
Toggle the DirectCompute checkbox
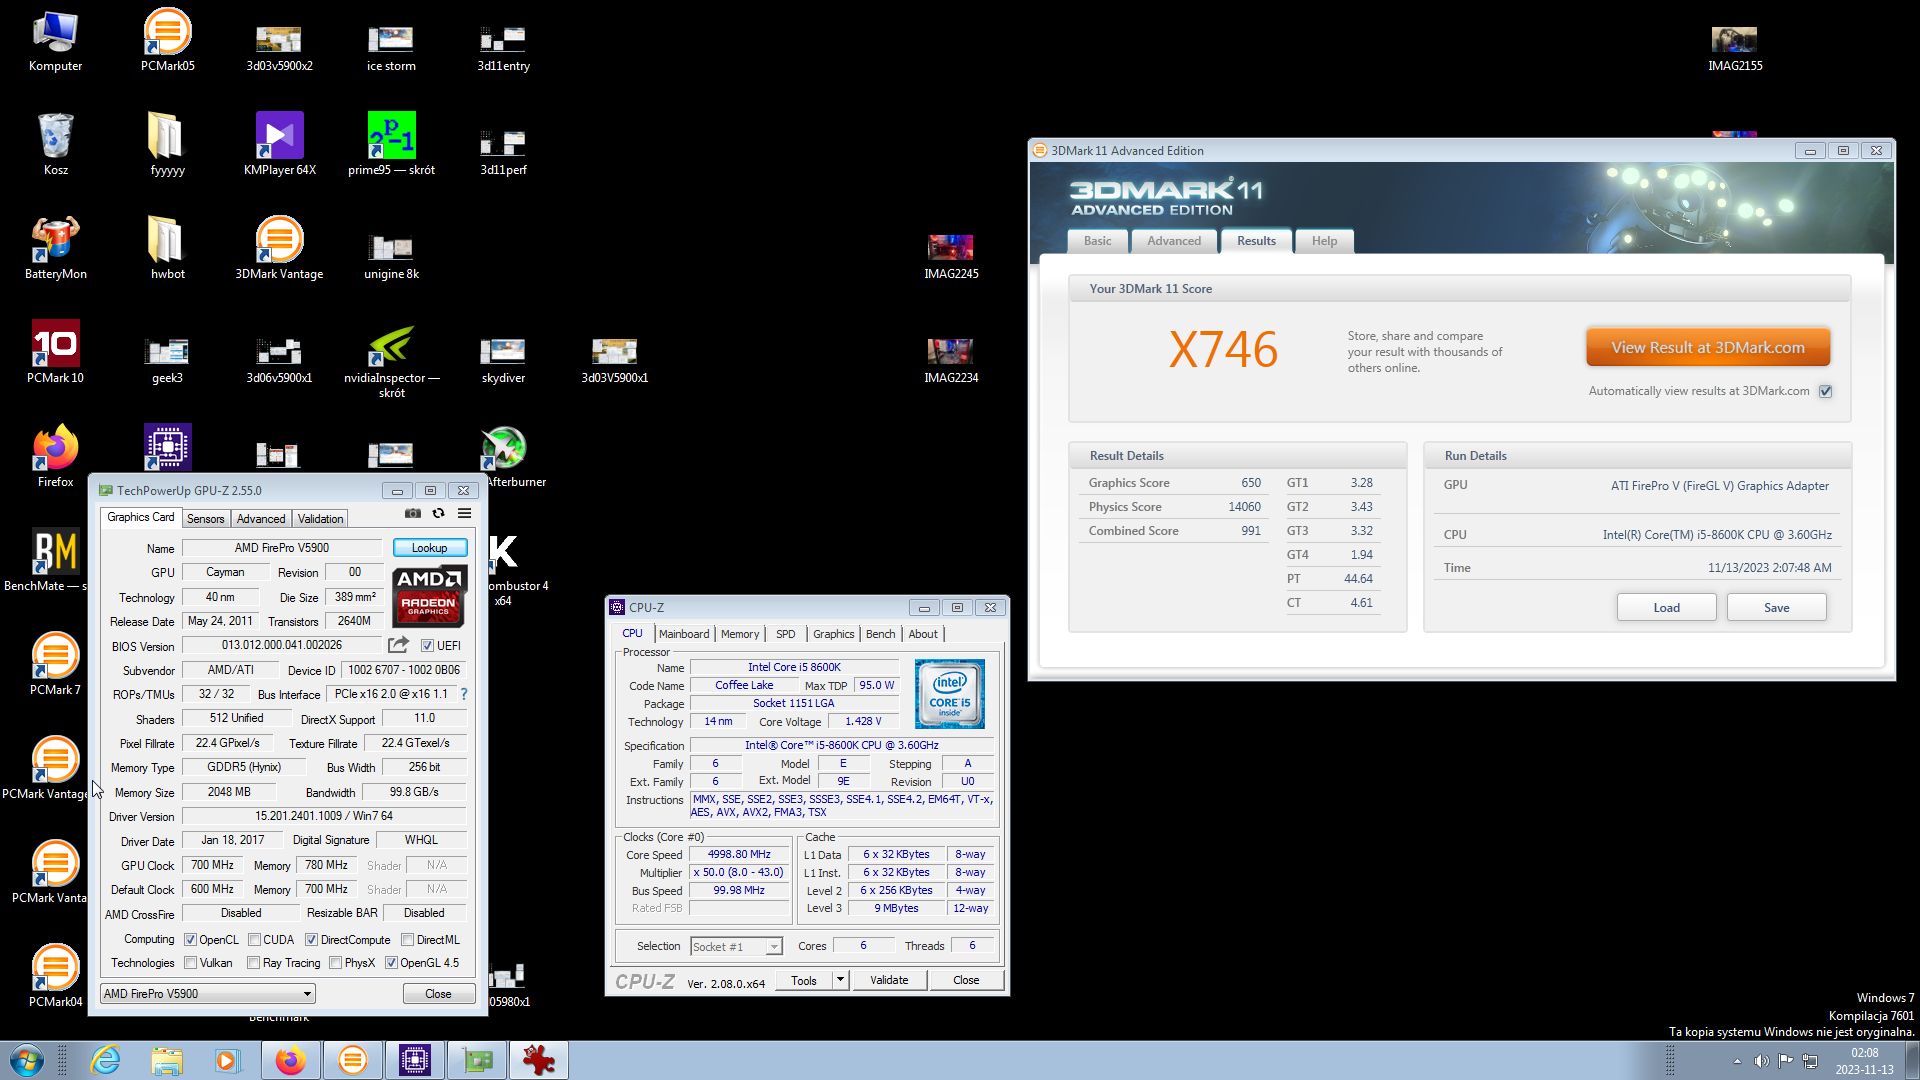(x=311, y=940)
